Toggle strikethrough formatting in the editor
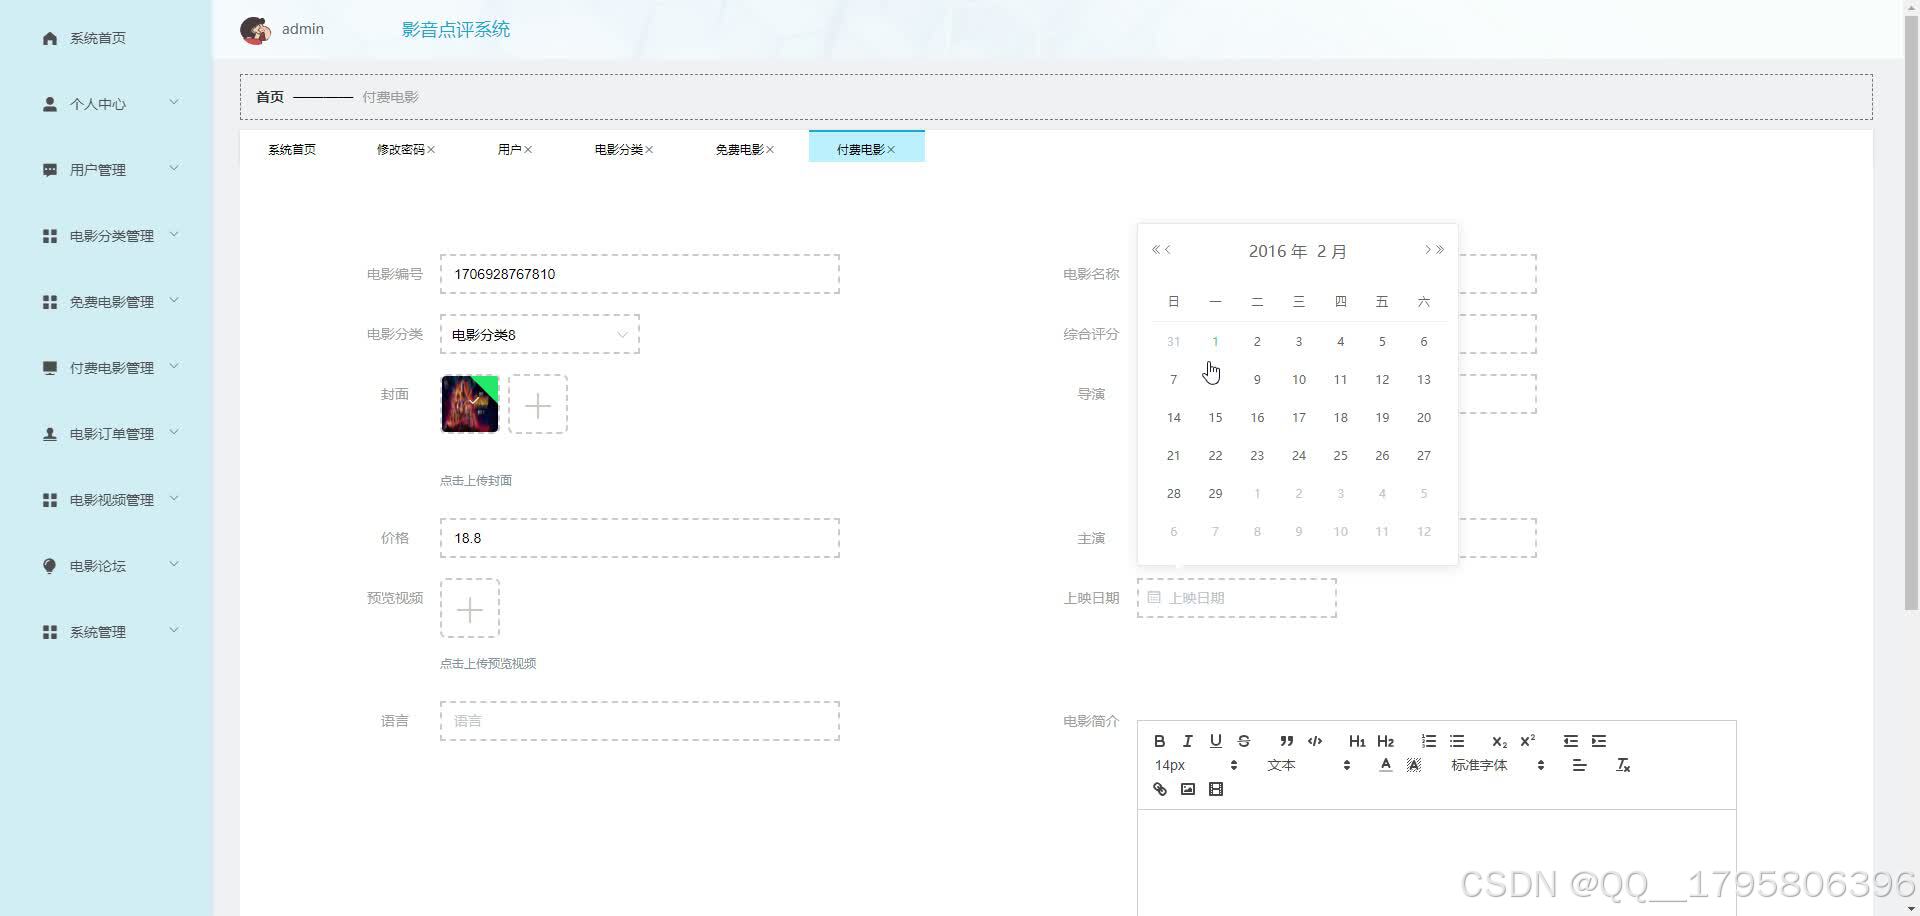The image size is (1920, 916). coord(1243,741)
